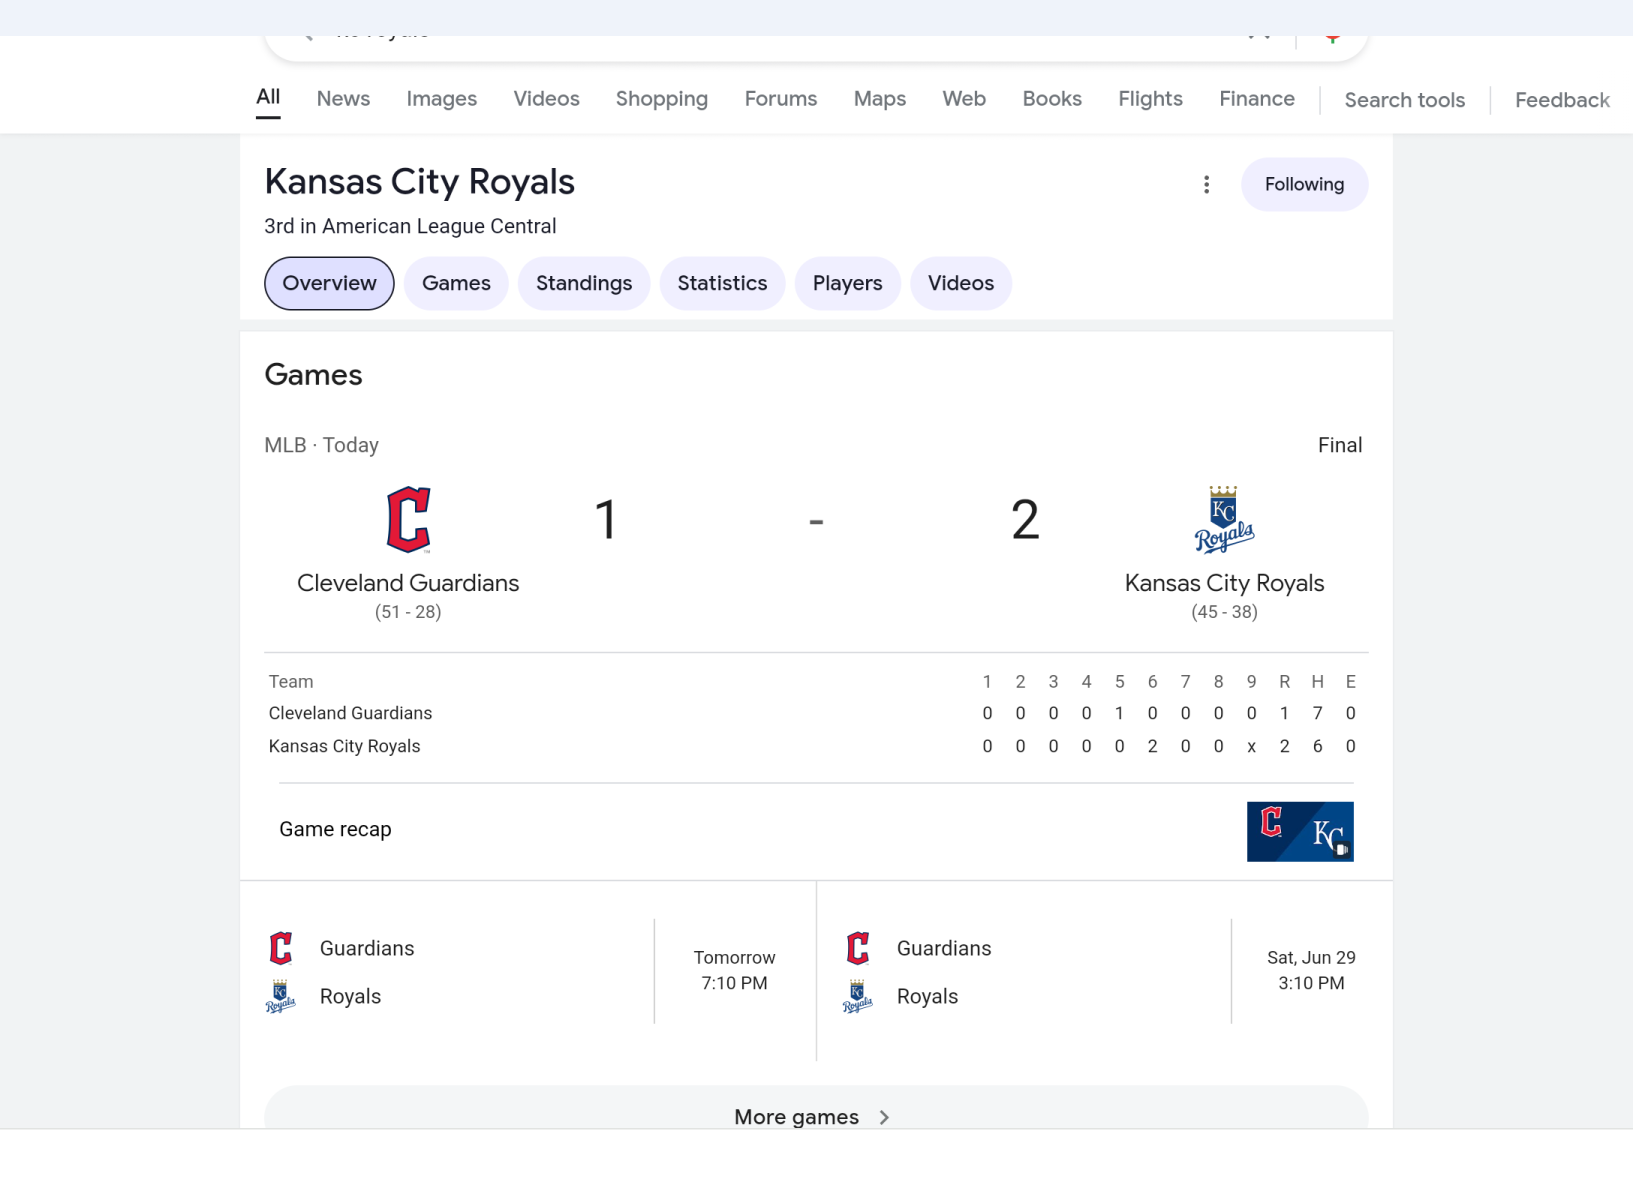The height and width of the screenshot is (1200, 1633).
Task: Expand More games
Action: point(815,1108)
